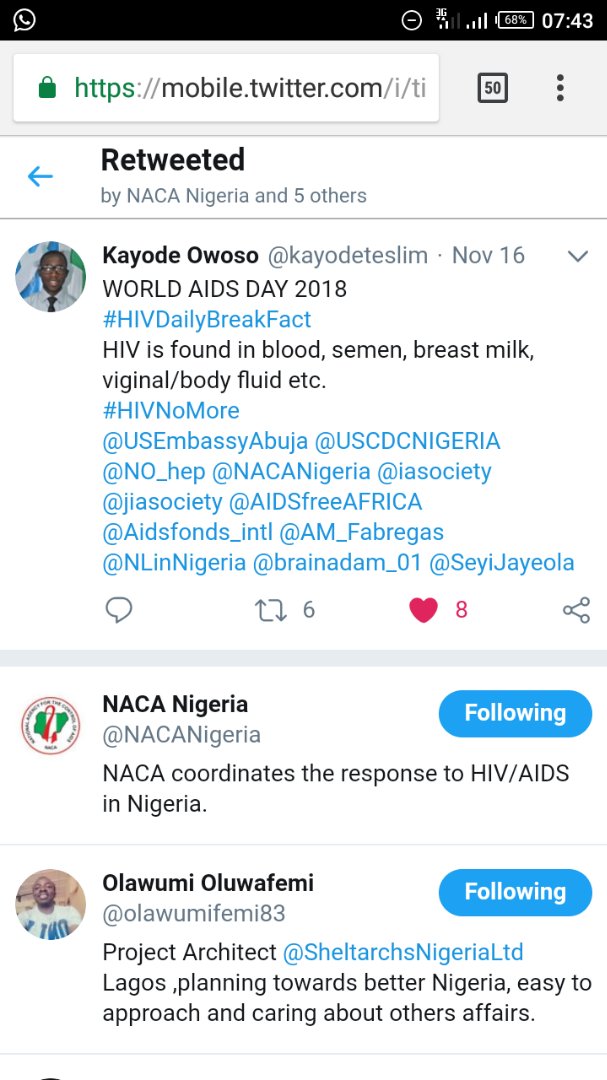Visit the @USEmbassyAbuja mention
This screenshot has width=607, height=1080.
click(204, 441)
